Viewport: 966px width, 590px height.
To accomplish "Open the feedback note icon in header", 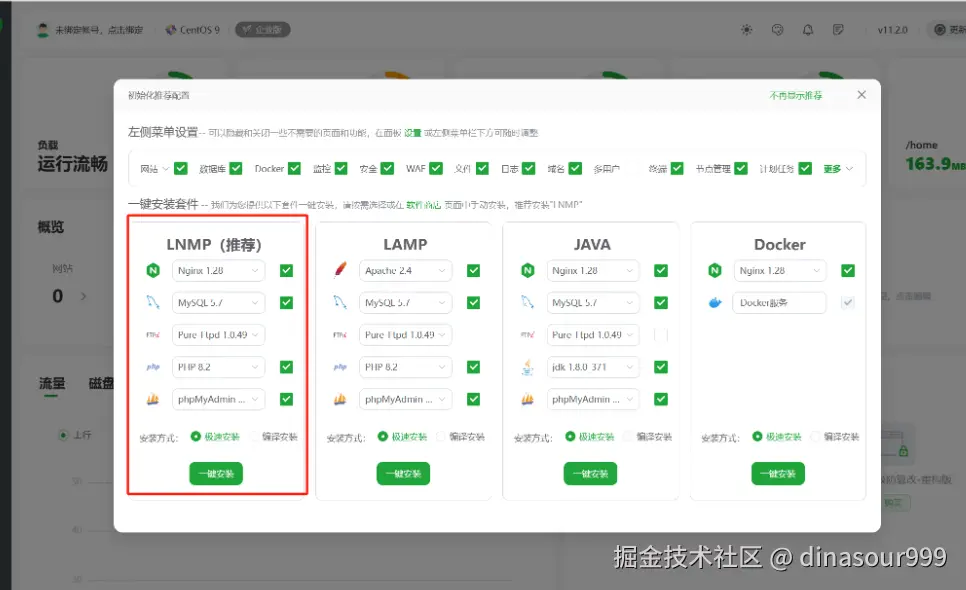I will pos(838,30).
